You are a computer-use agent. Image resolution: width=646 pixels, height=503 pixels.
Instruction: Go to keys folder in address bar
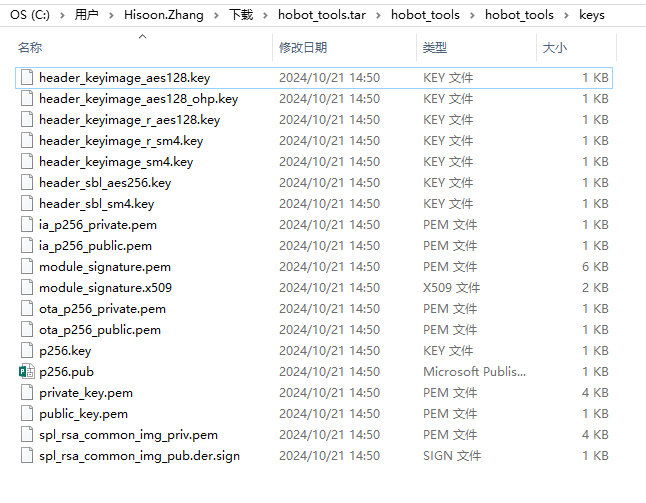pos(592,15)
